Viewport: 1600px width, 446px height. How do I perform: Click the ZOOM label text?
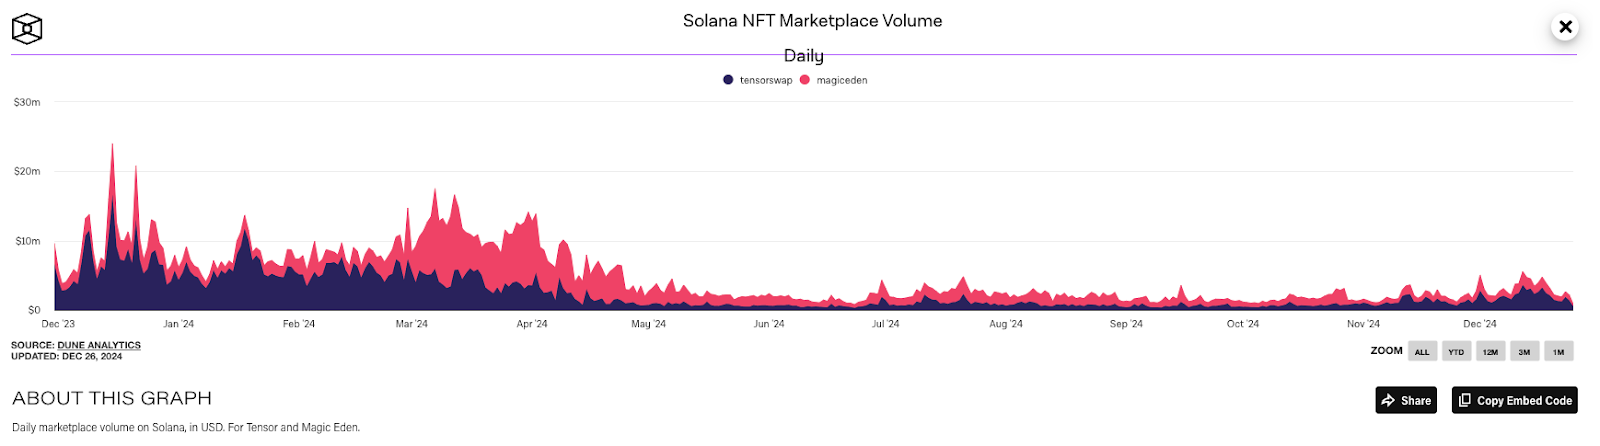point(1387,351)
